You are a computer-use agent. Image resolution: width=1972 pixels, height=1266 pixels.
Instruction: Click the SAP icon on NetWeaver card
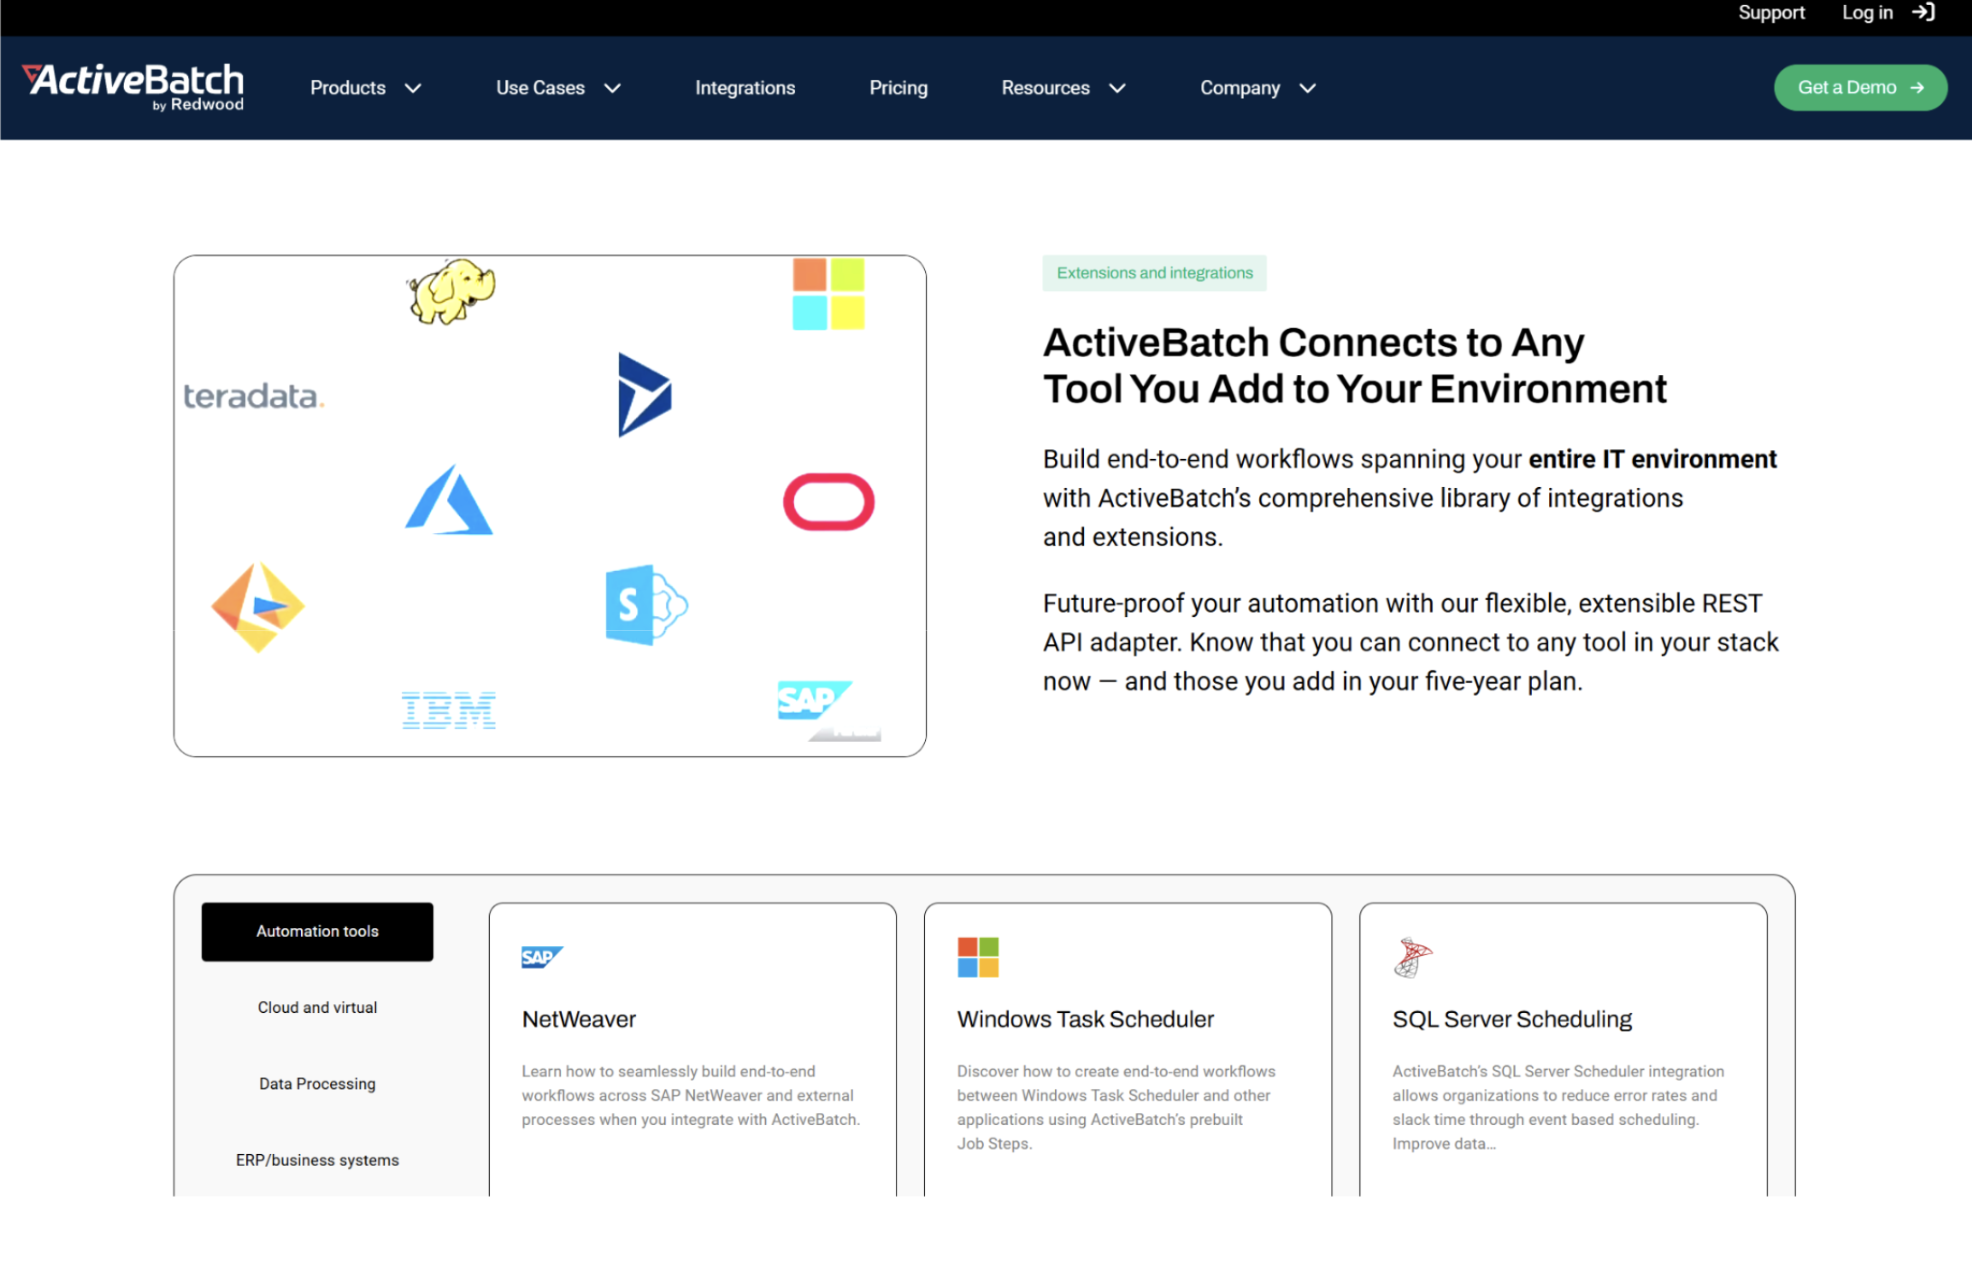[x=542, y=957]
